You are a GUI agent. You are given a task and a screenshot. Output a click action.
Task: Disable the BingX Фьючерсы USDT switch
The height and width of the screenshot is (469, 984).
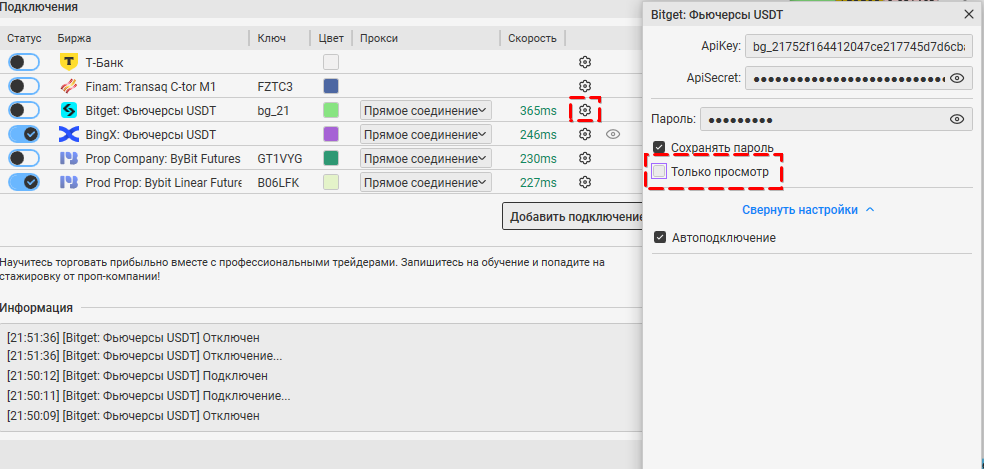point(24,134)
